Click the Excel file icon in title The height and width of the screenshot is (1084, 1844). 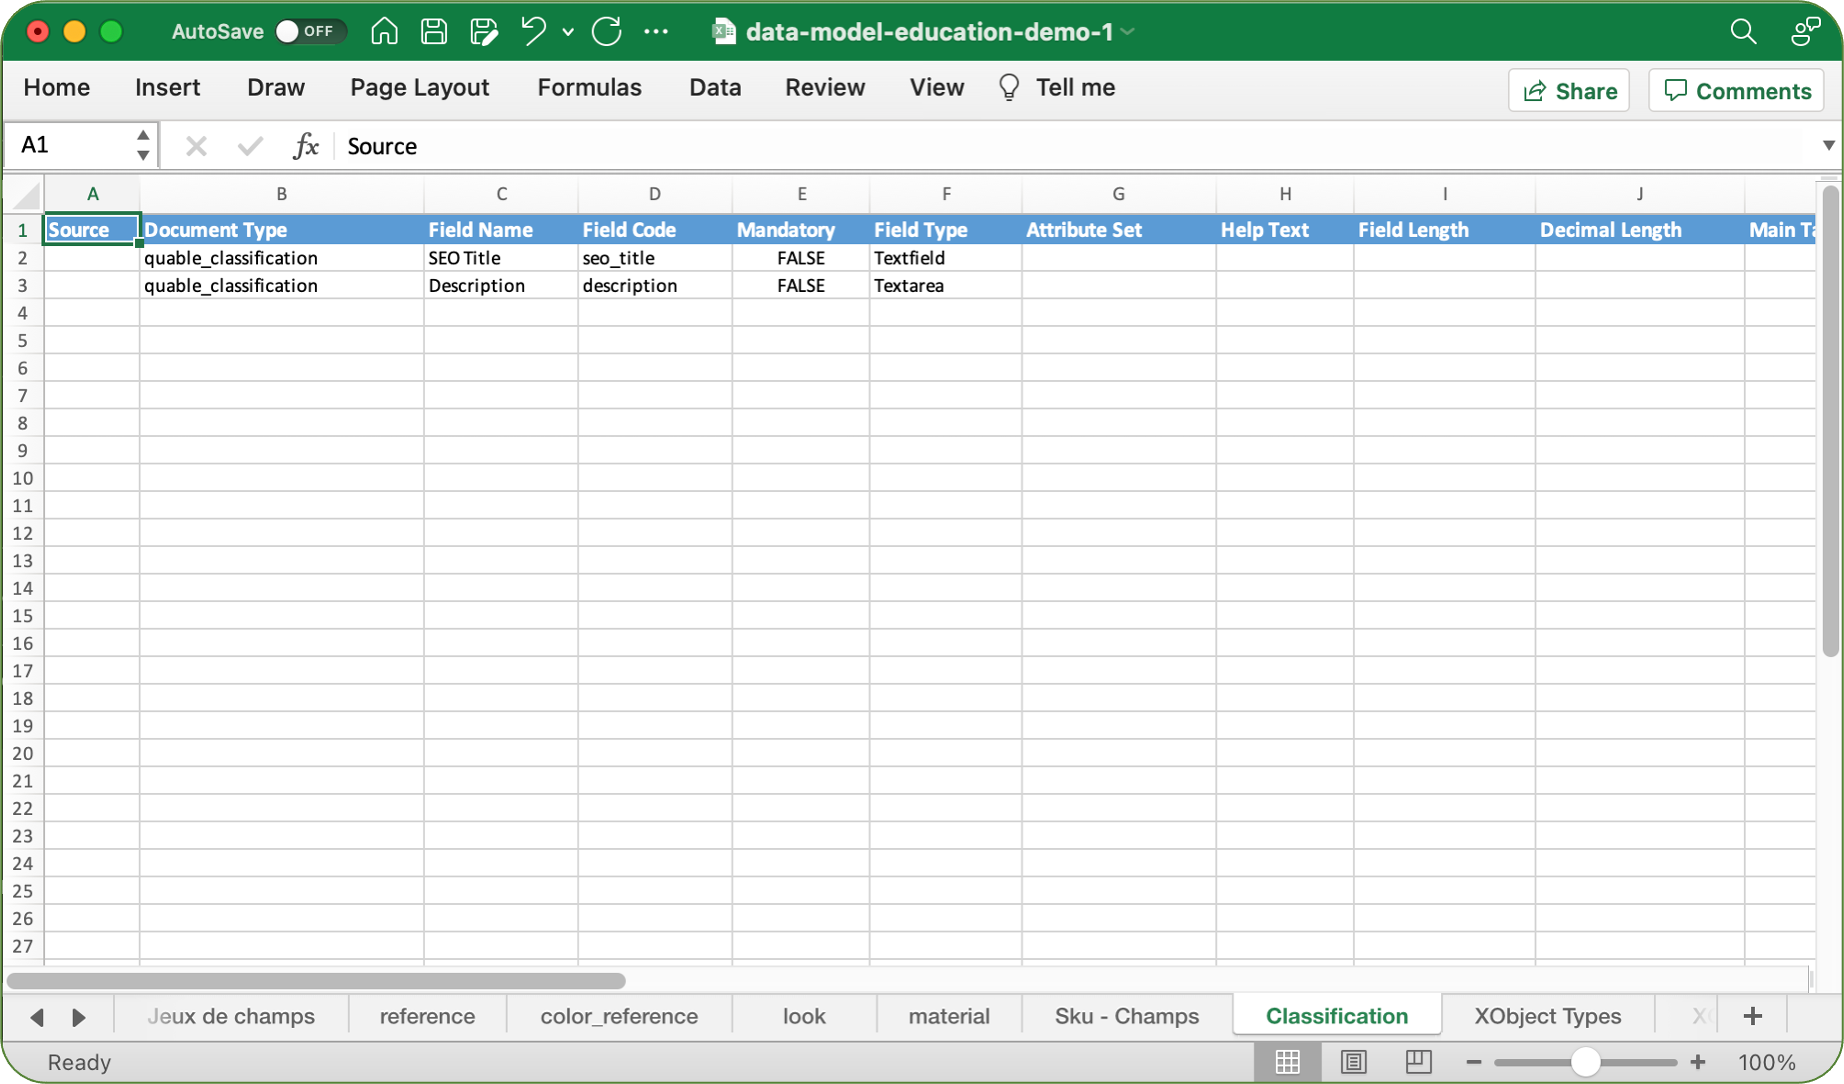[x=723, y=32]
